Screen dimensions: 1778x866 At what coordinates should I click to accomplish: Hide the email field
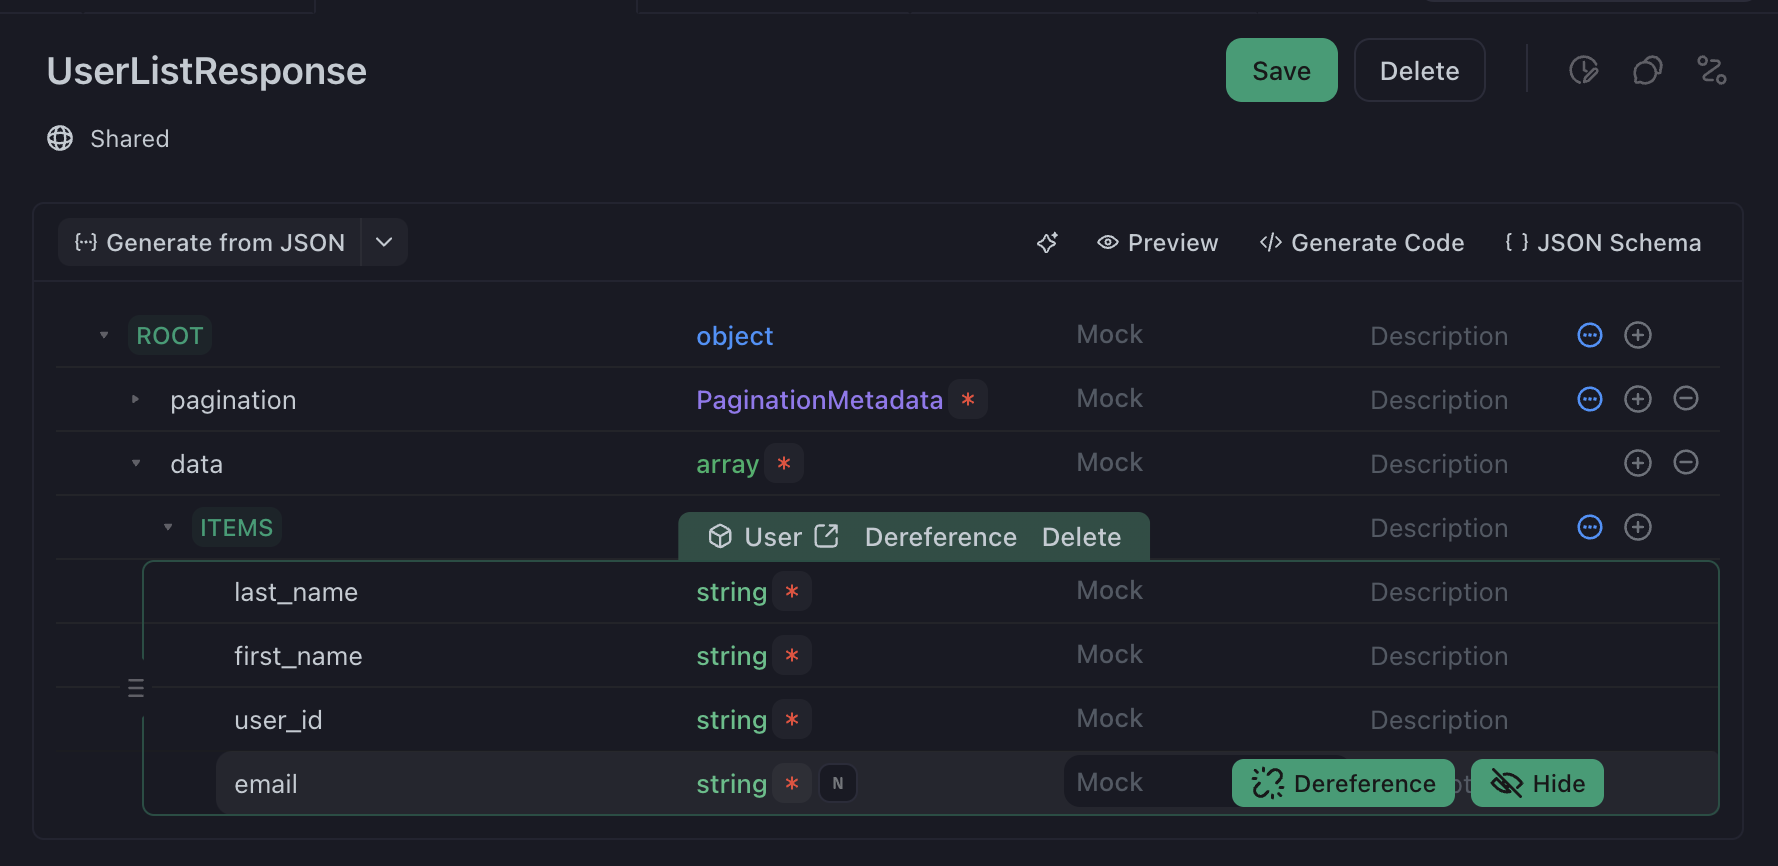point(1537,783)
